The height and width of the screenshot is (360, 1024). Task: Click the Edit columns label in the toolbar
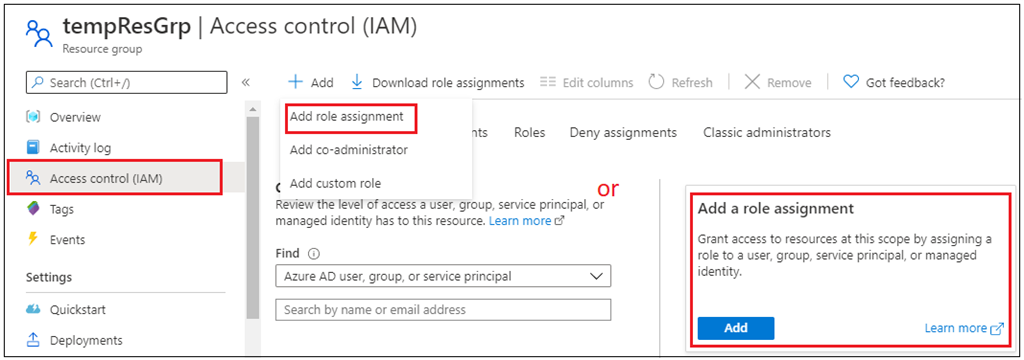tap(598, 82)
